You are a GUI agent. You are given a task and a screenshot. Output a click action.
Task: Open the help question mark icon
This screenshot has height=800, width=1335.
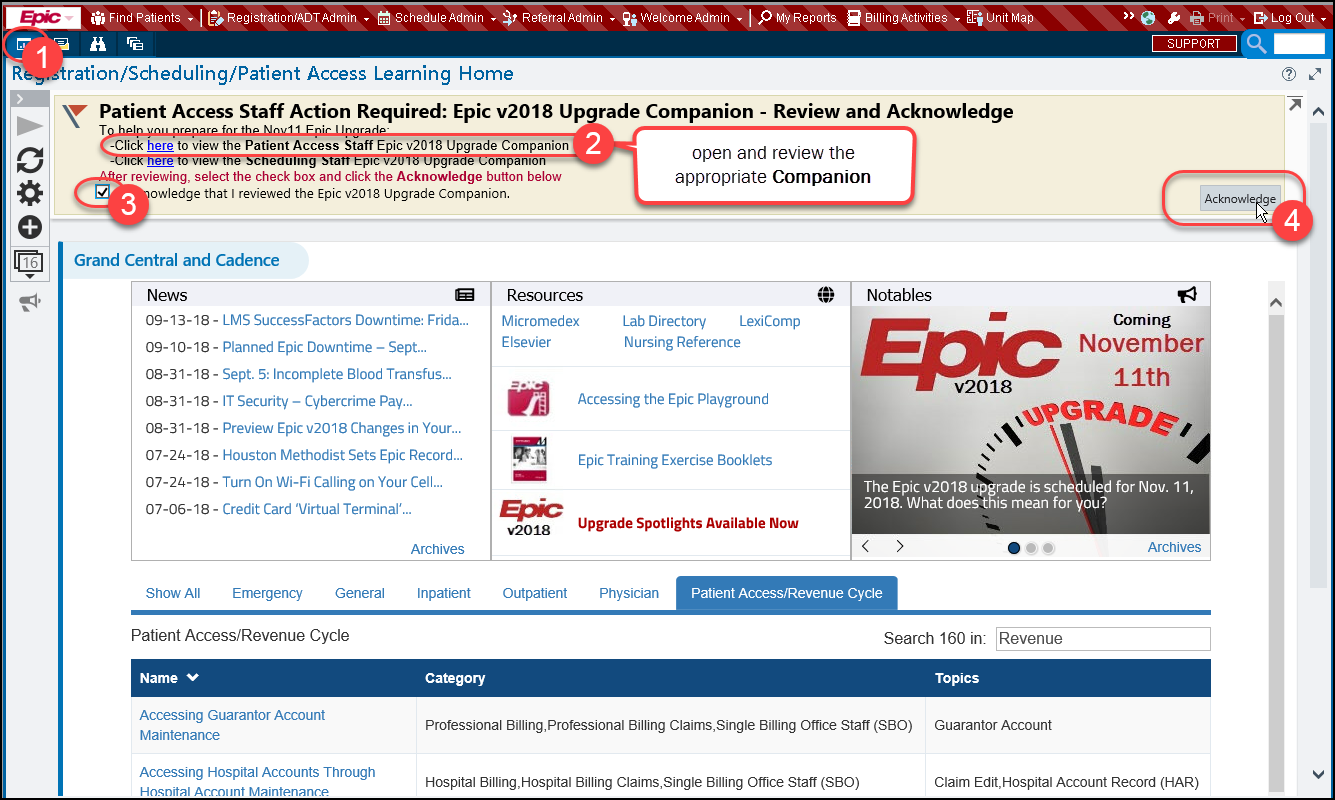pos(1289,74)
